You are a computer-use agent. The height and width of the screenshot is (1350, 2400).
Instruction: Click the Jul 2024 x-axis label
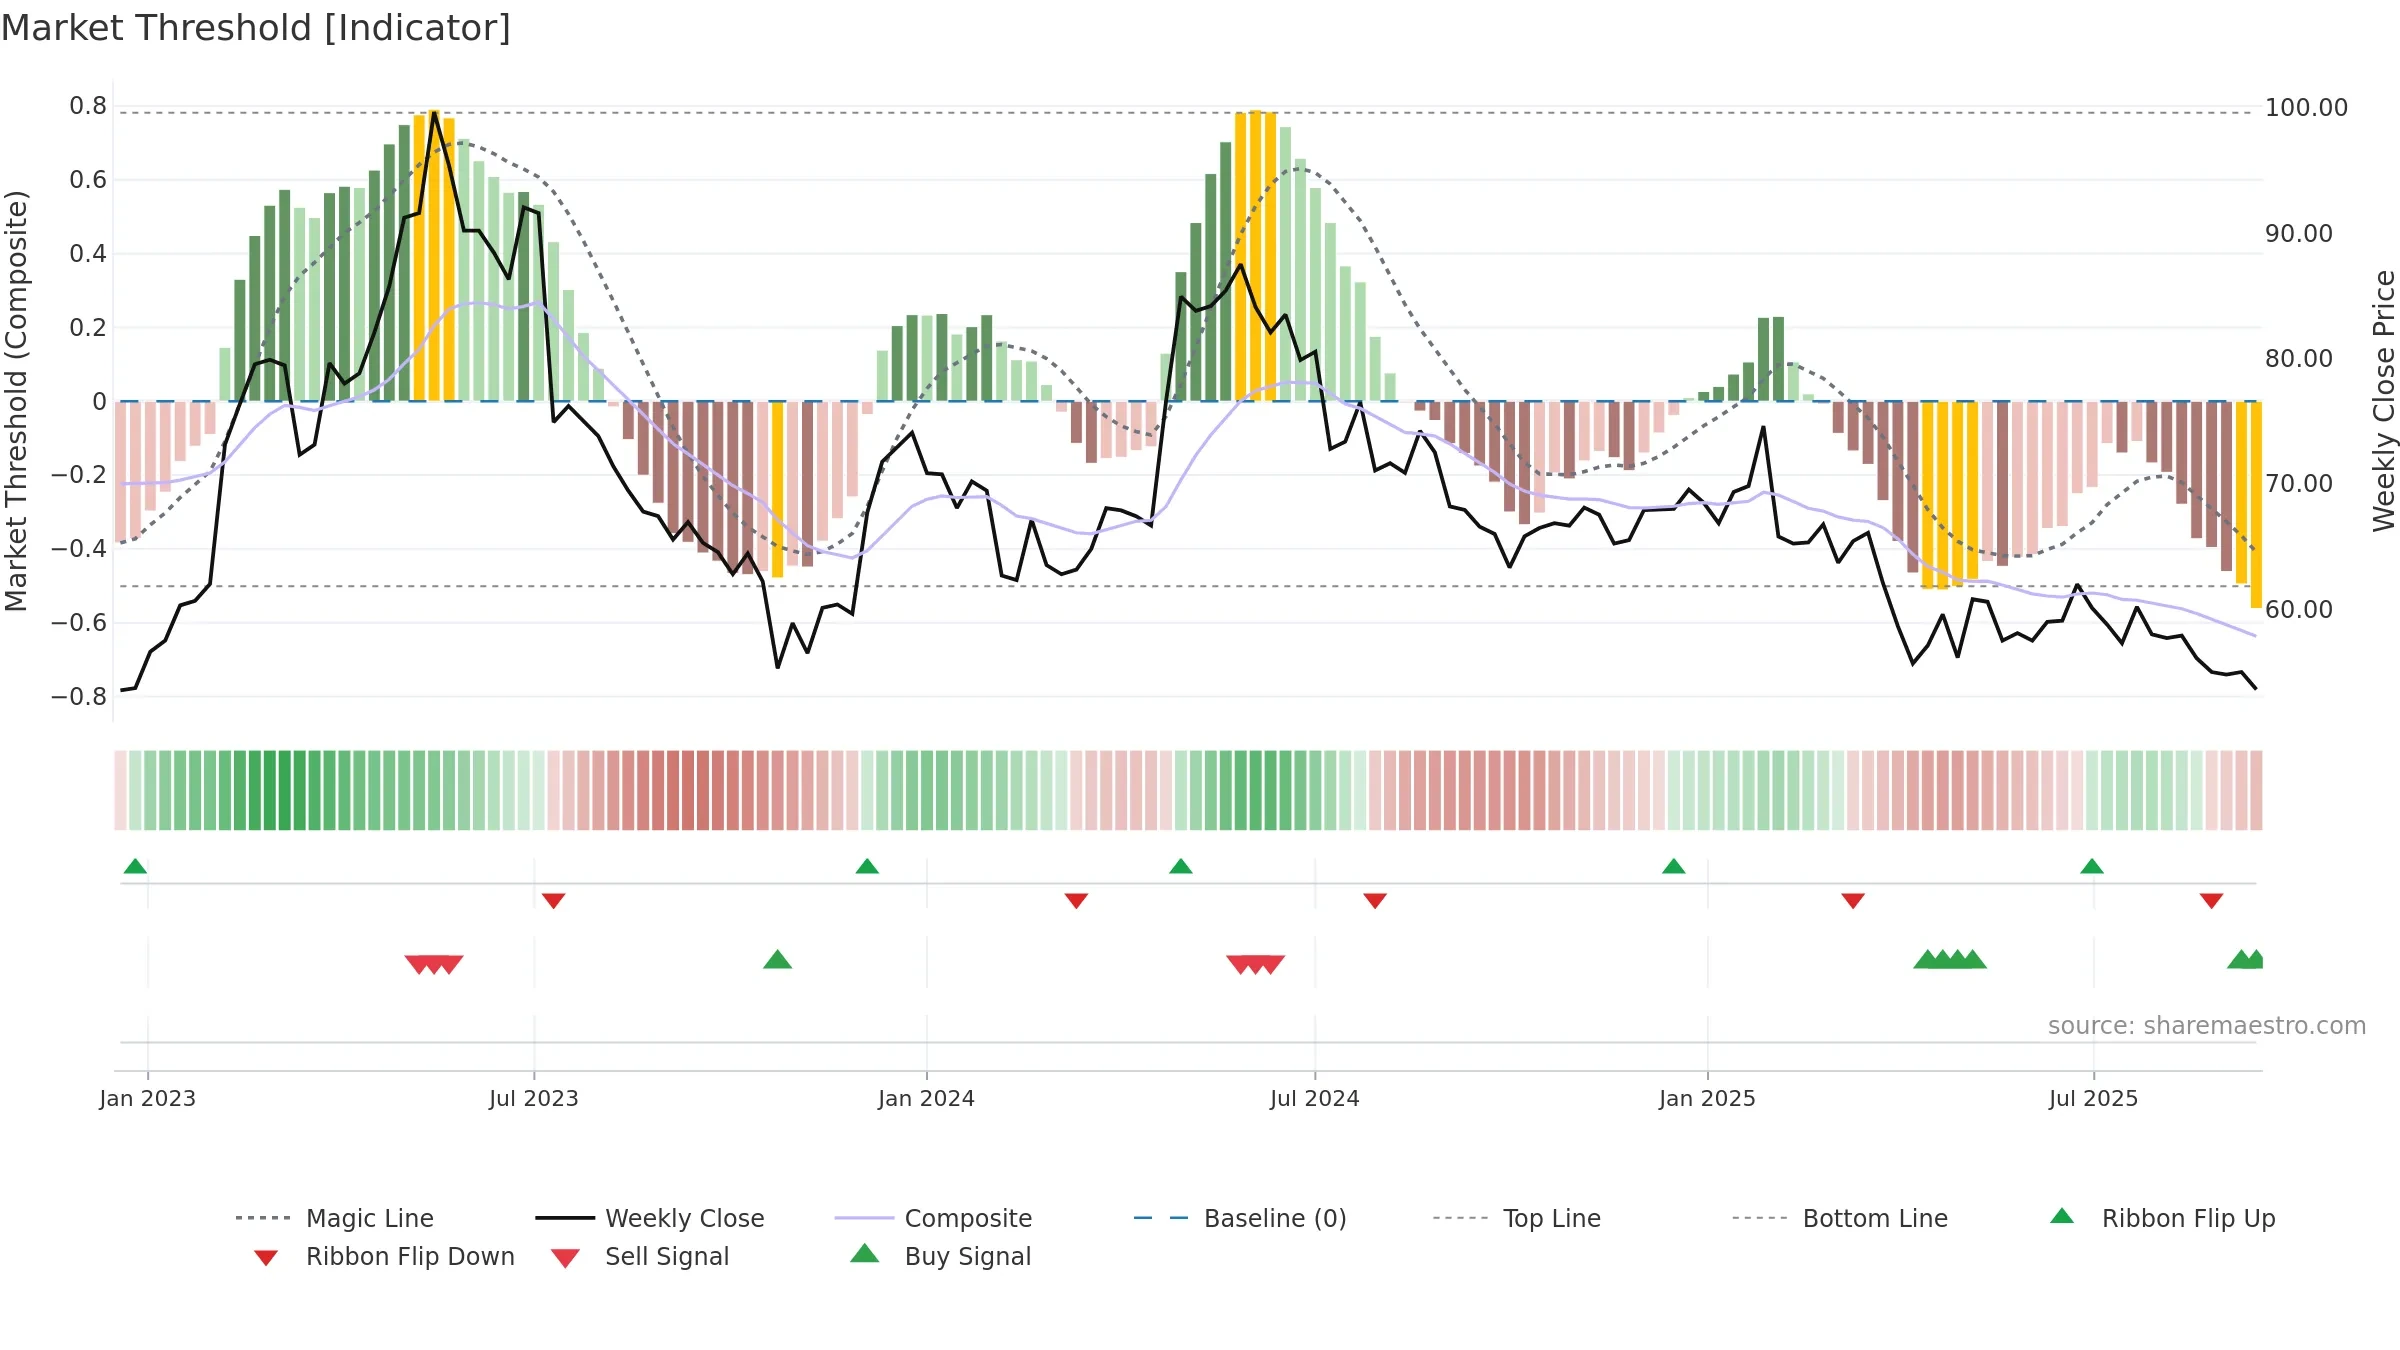(1315, 1099)
